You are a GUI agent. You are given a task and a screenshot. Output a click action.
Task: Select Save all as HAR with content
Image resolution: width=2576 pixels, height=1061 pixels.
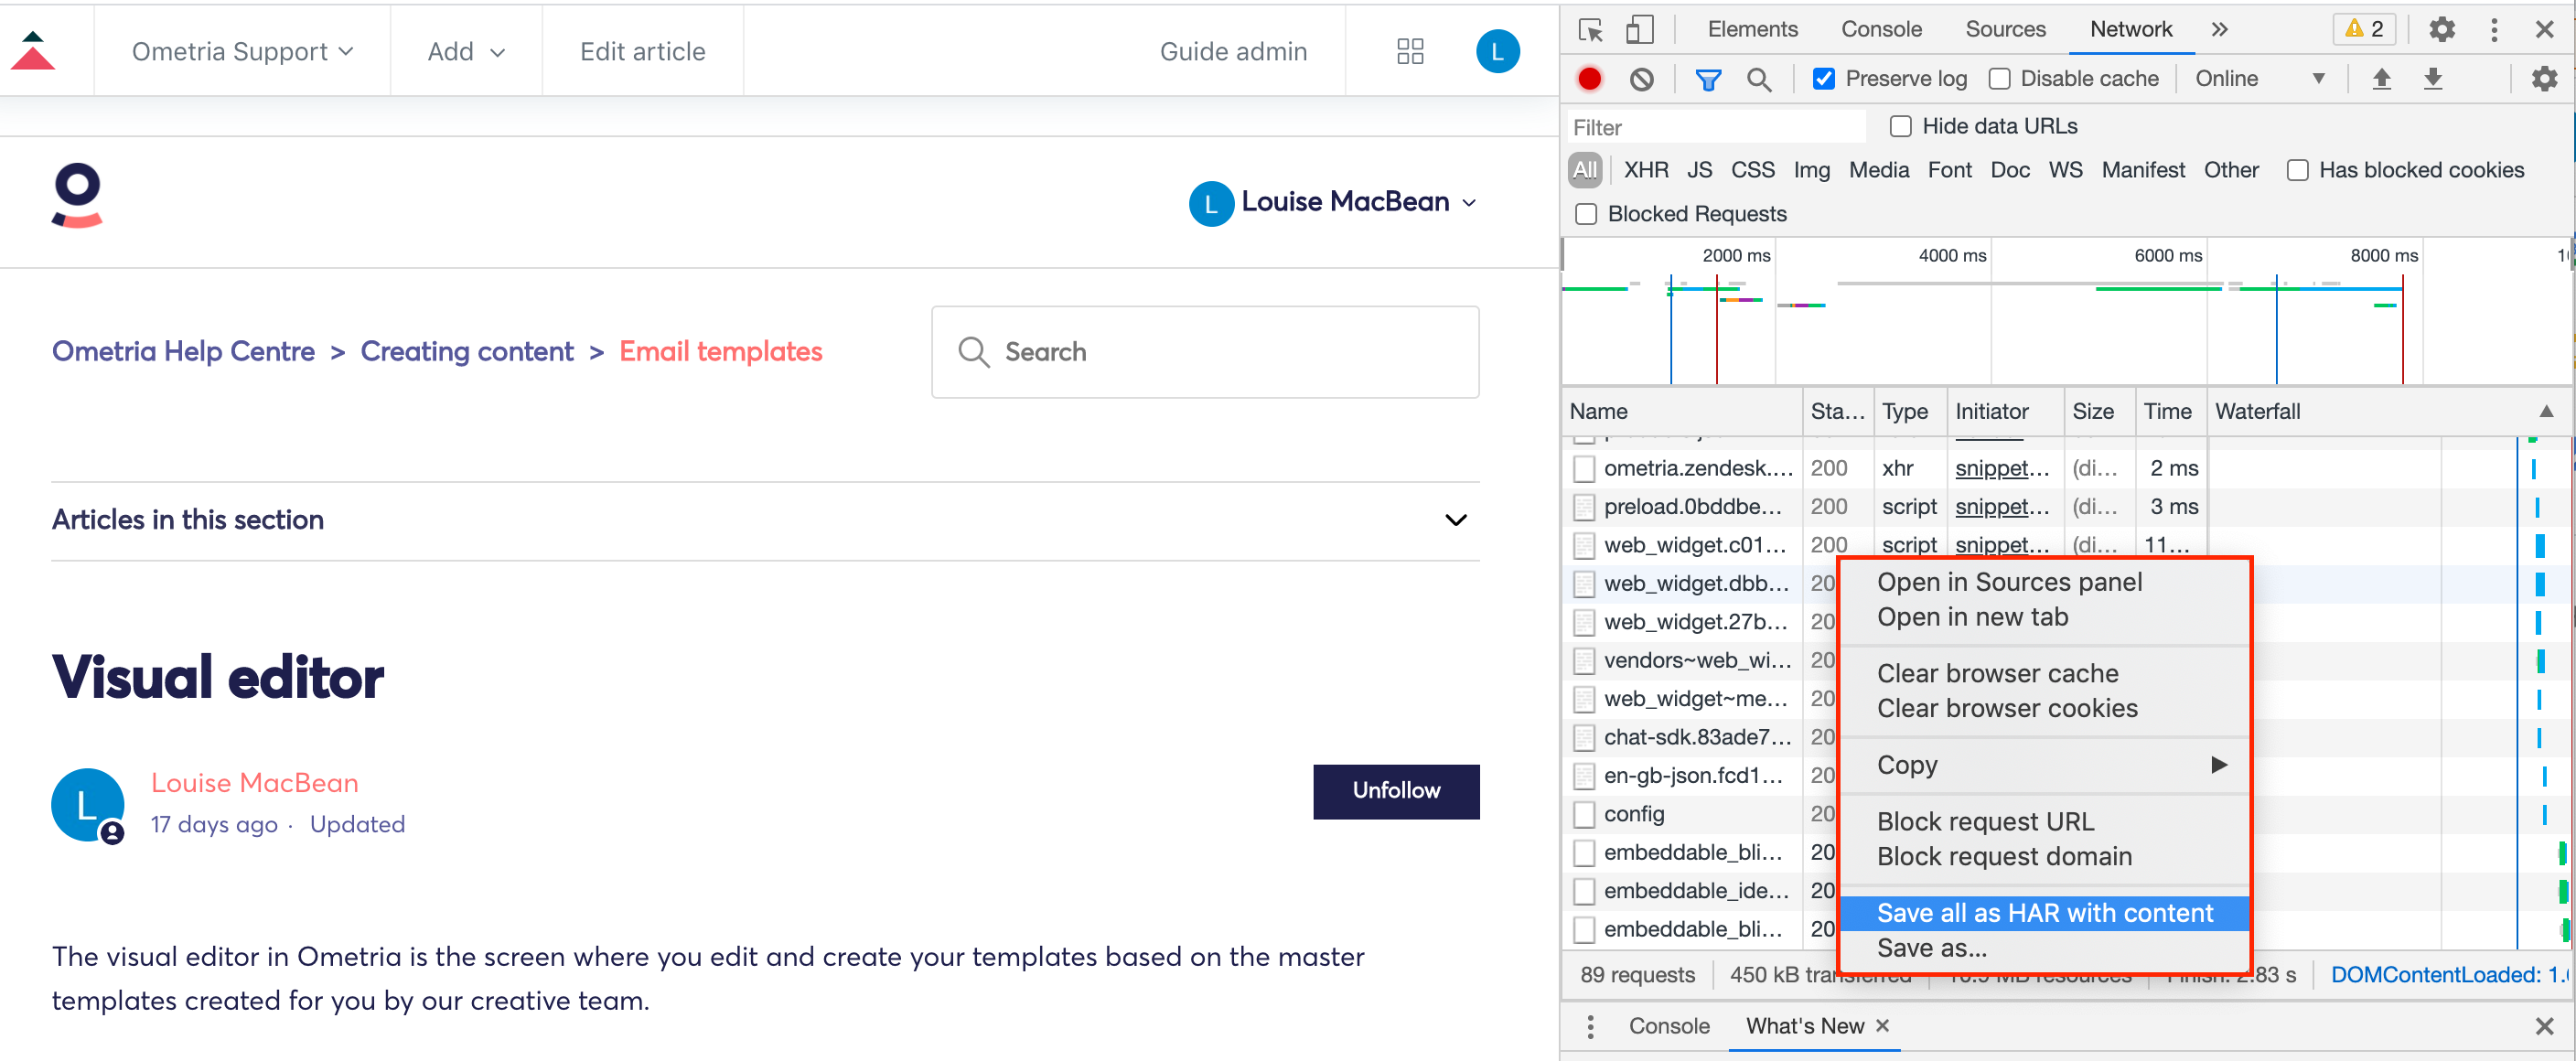(2044, 913)
